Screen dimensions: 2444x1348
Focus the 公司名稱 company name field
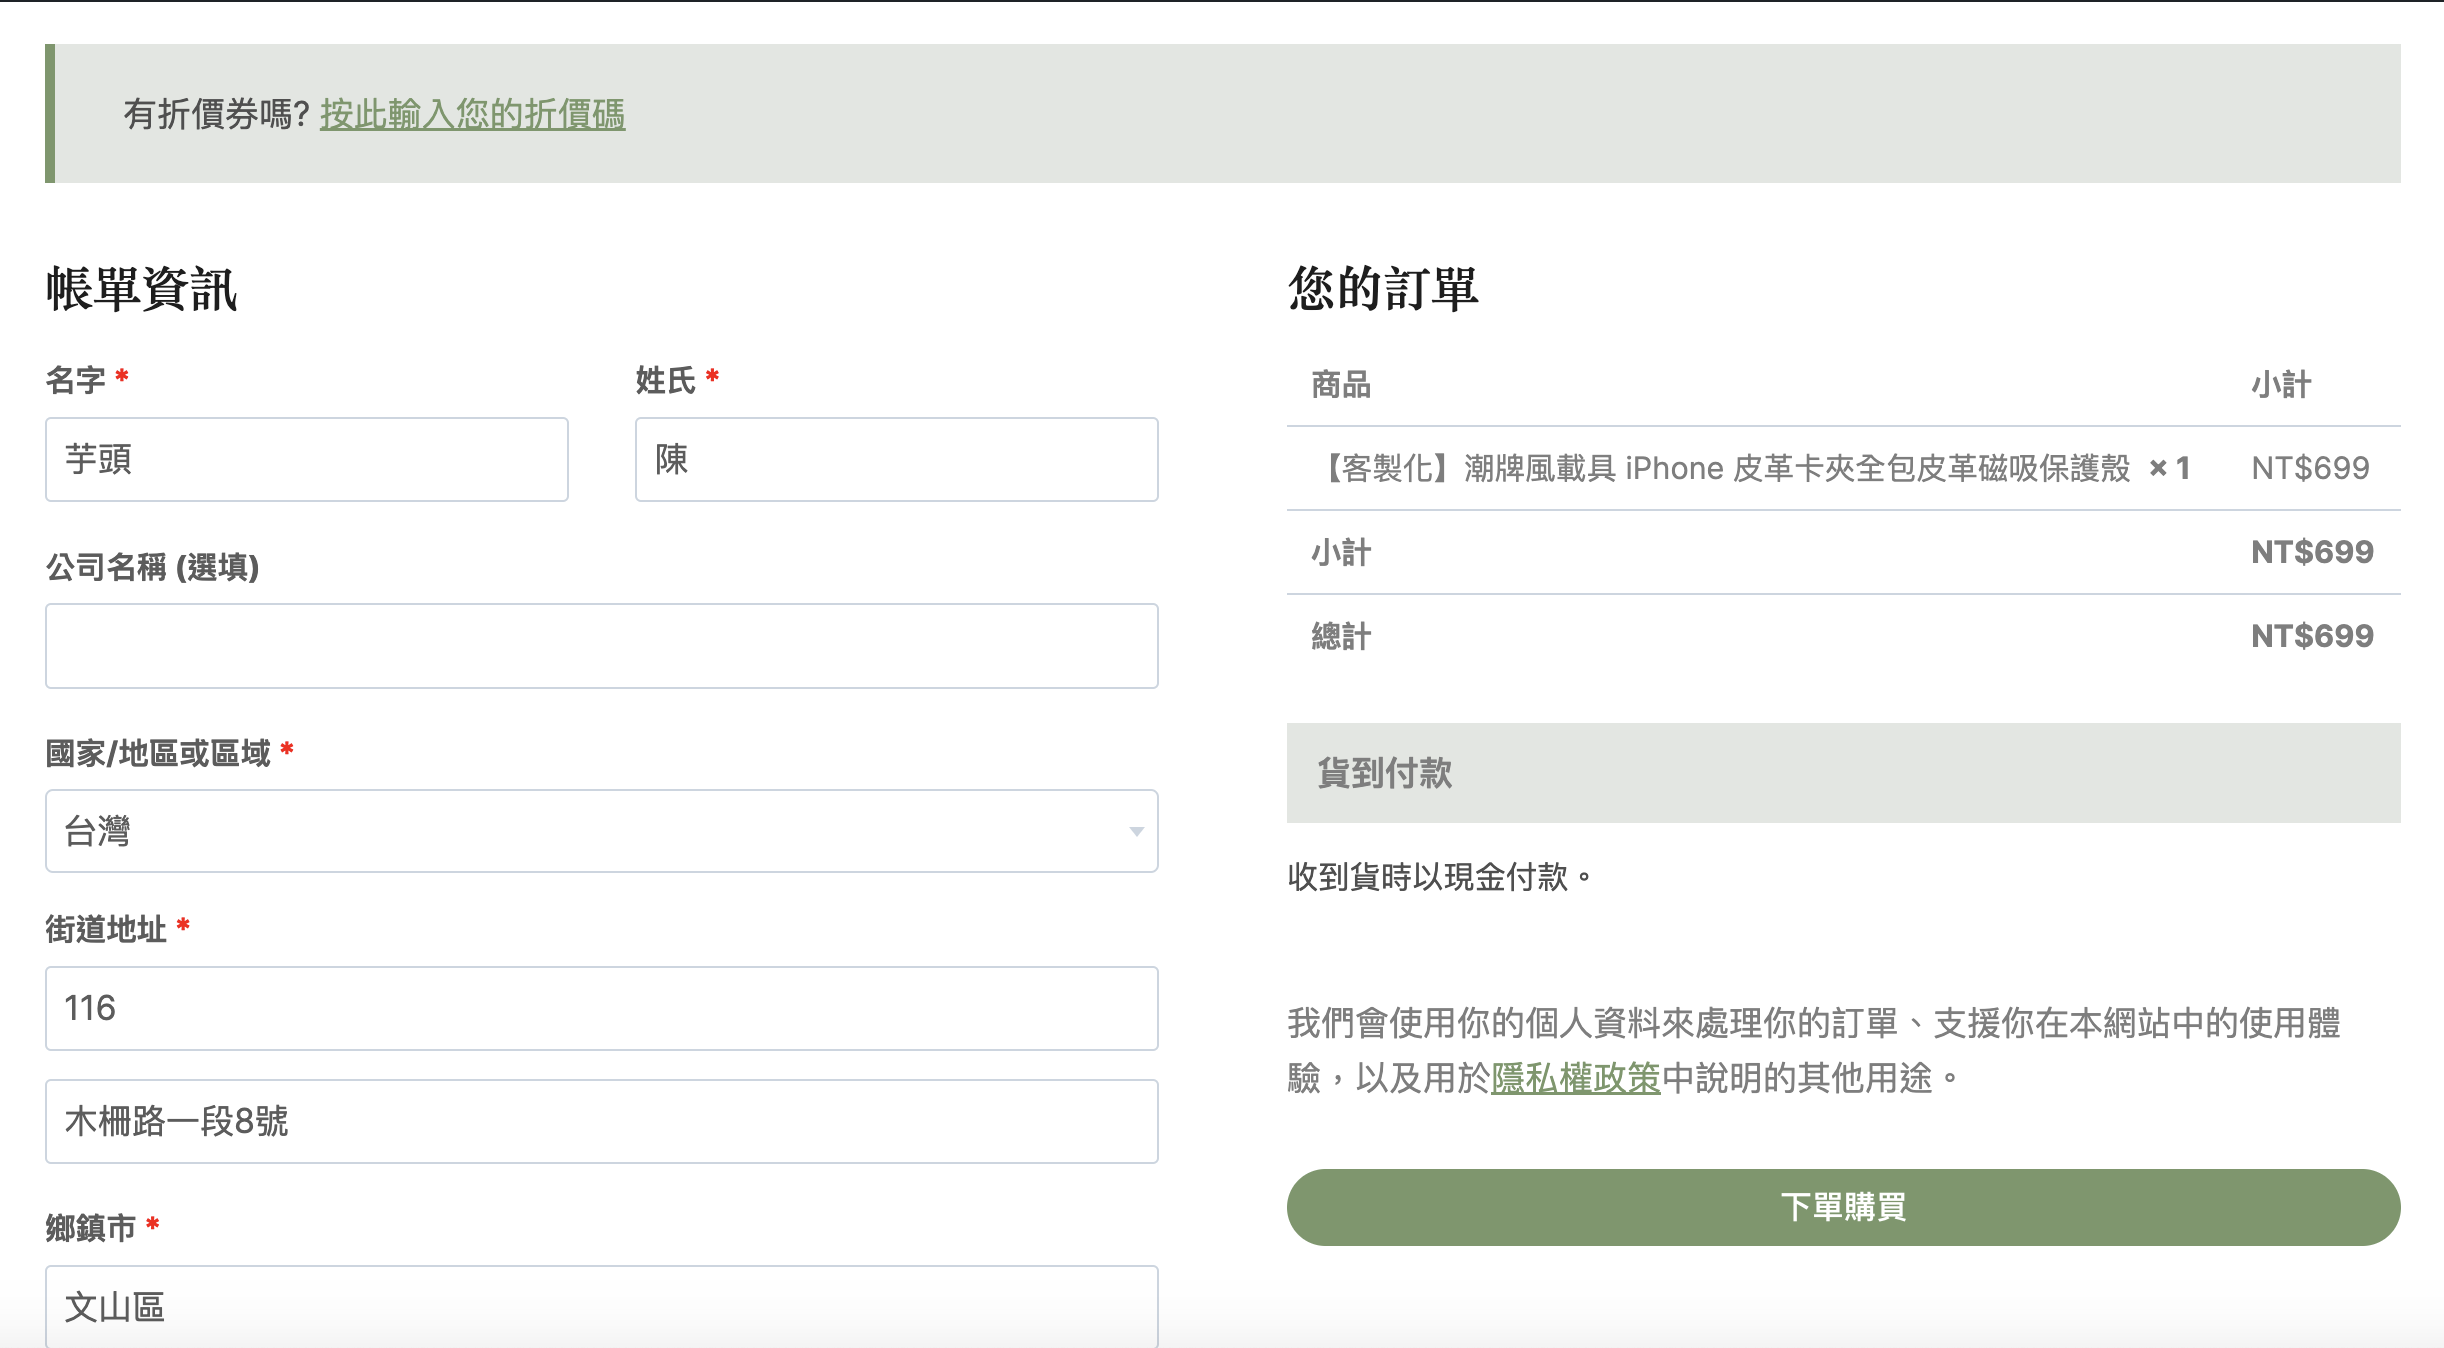point(601,645)
